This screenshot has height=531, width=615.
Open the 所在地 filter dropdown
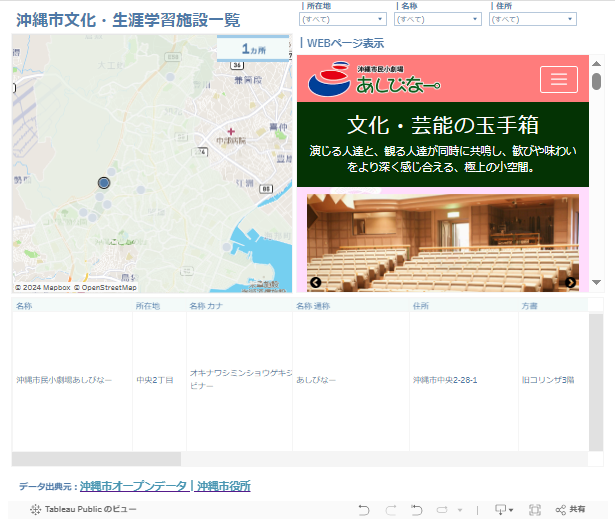343,19
